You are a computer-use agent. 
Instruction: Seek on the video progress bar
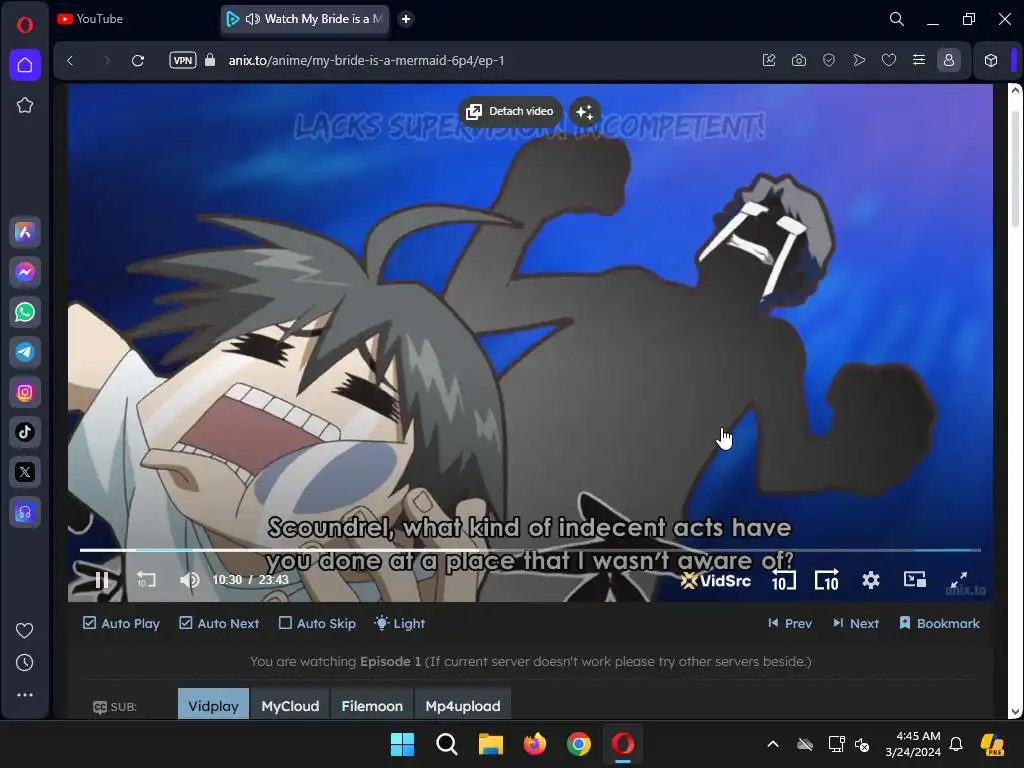(530, 550)
